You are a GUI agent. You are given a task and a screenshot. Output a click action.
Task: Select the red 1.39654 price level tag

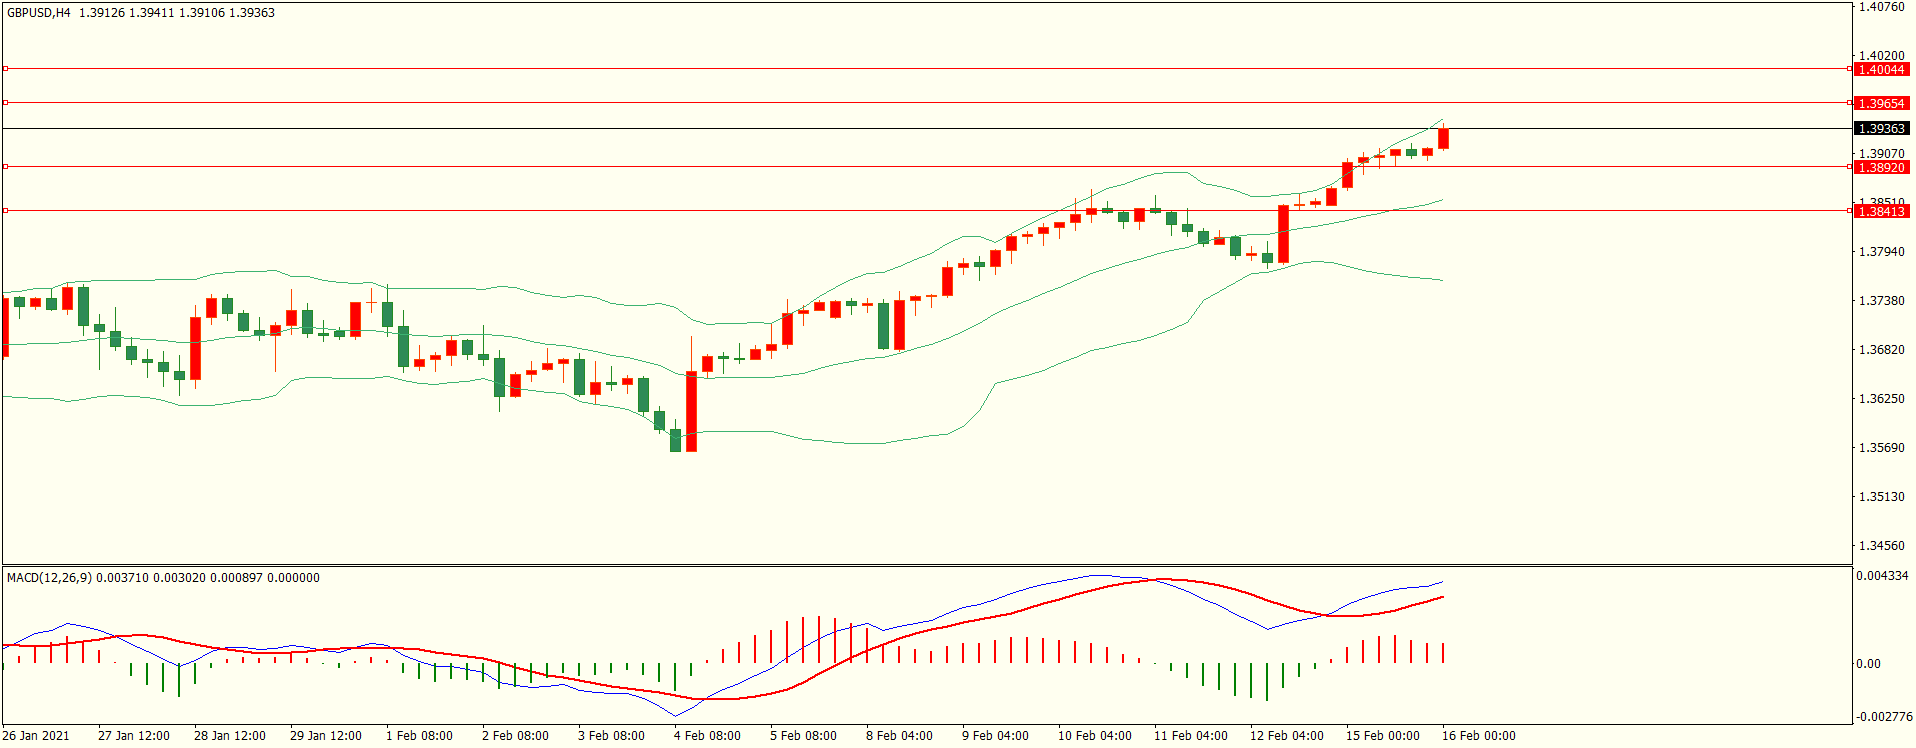pos(1881,104)
